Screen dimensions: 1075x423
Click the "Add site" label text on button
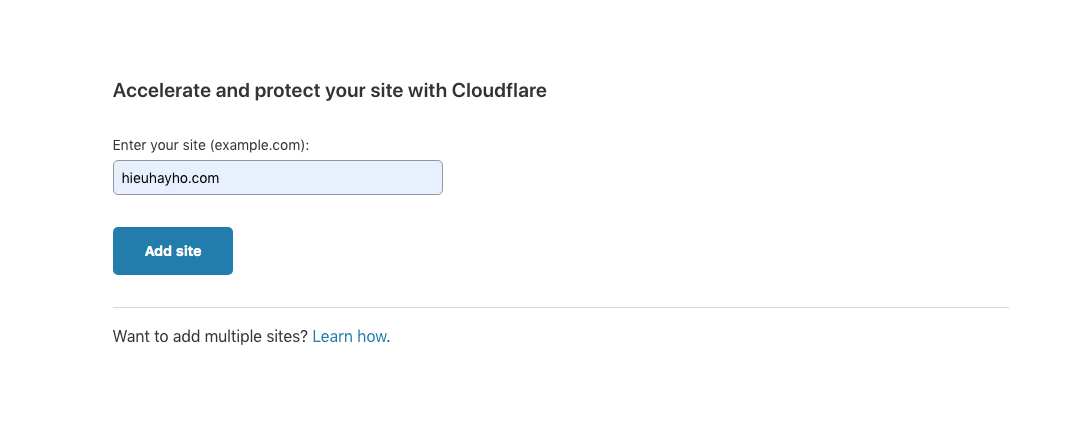click(x=173, y=251)
